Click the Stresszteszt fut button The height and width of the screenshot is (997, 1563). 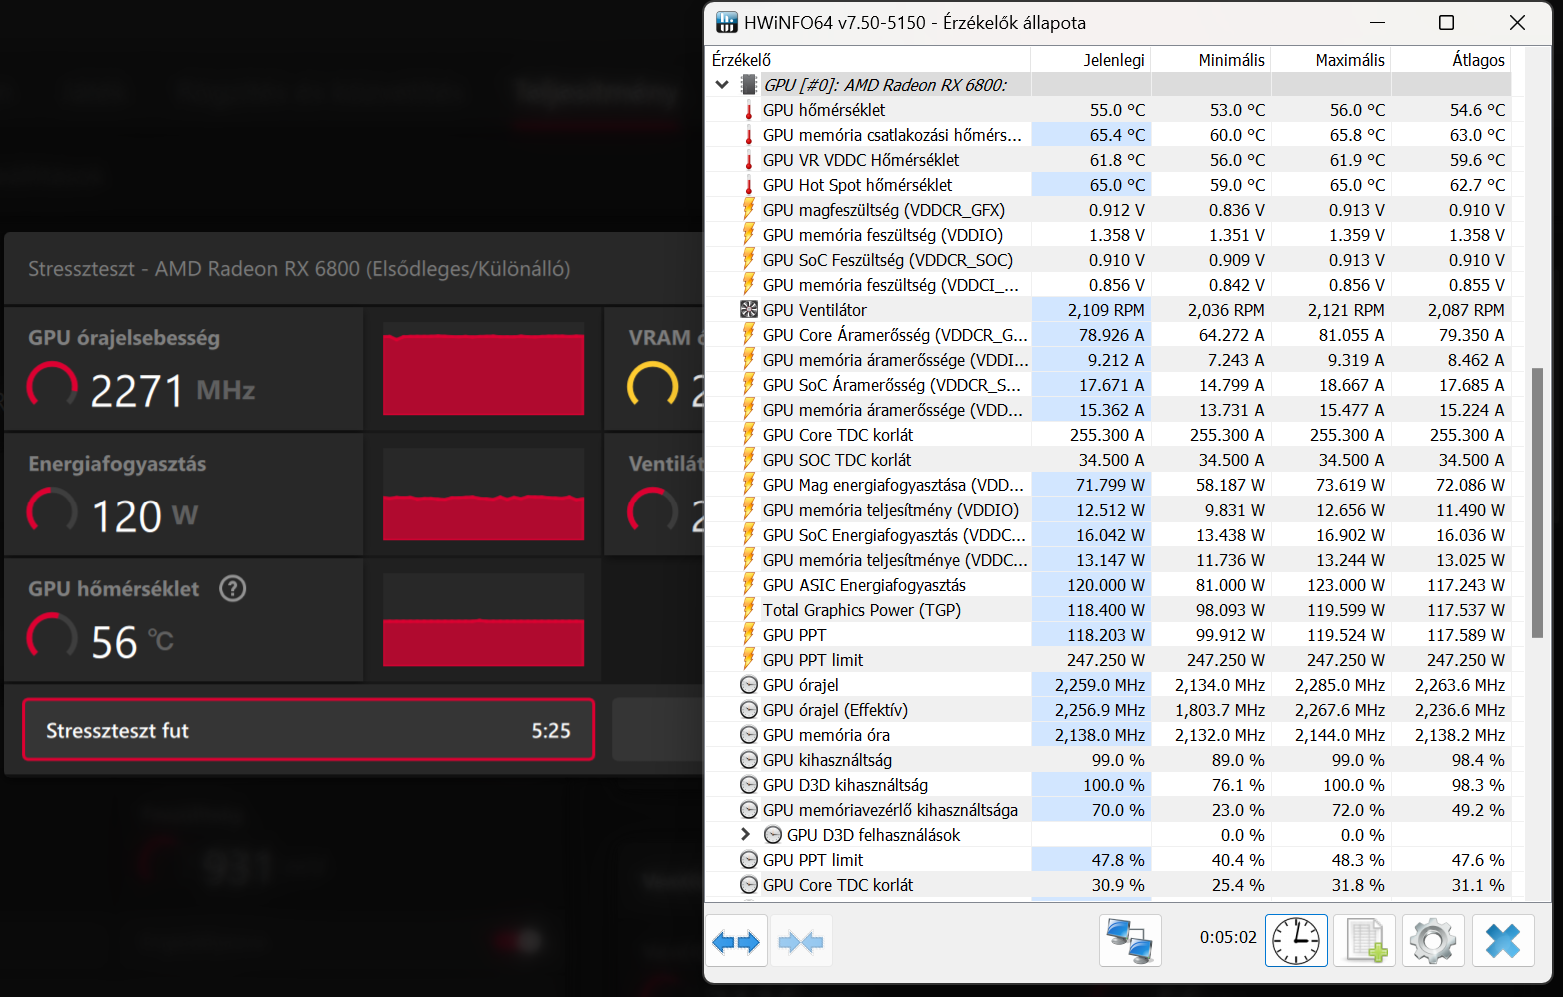[308, 730]
